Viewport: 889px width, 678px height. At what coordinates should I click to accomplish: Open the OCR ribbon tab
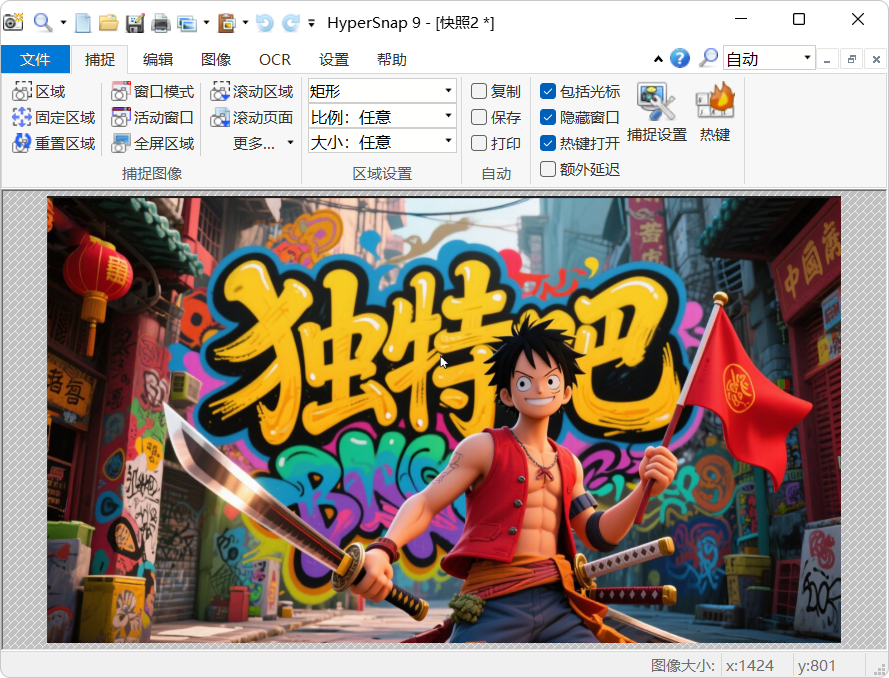tap(275, 60)
